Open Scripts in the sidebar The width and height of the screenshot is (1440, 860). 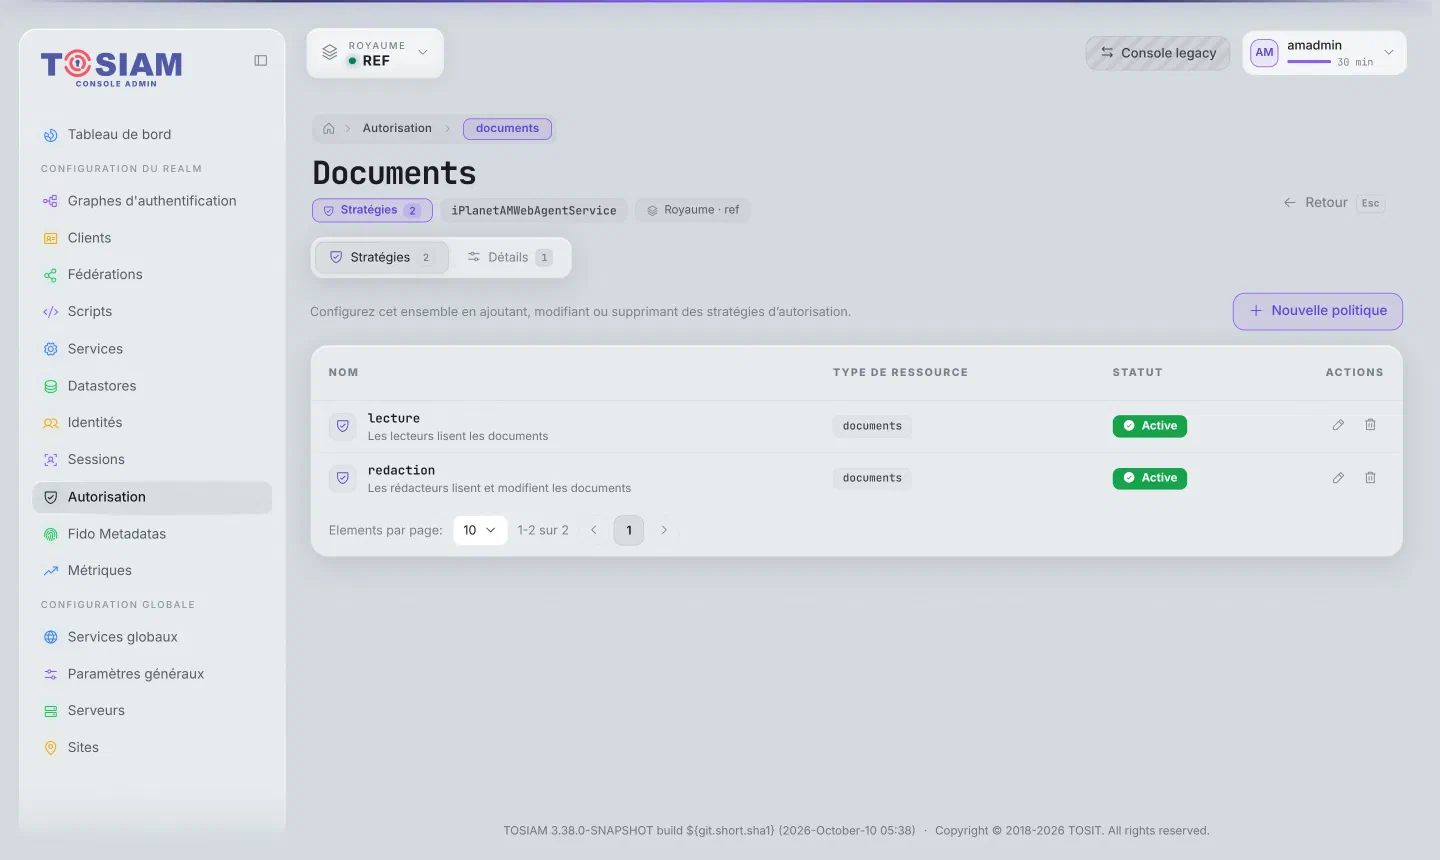152,312
